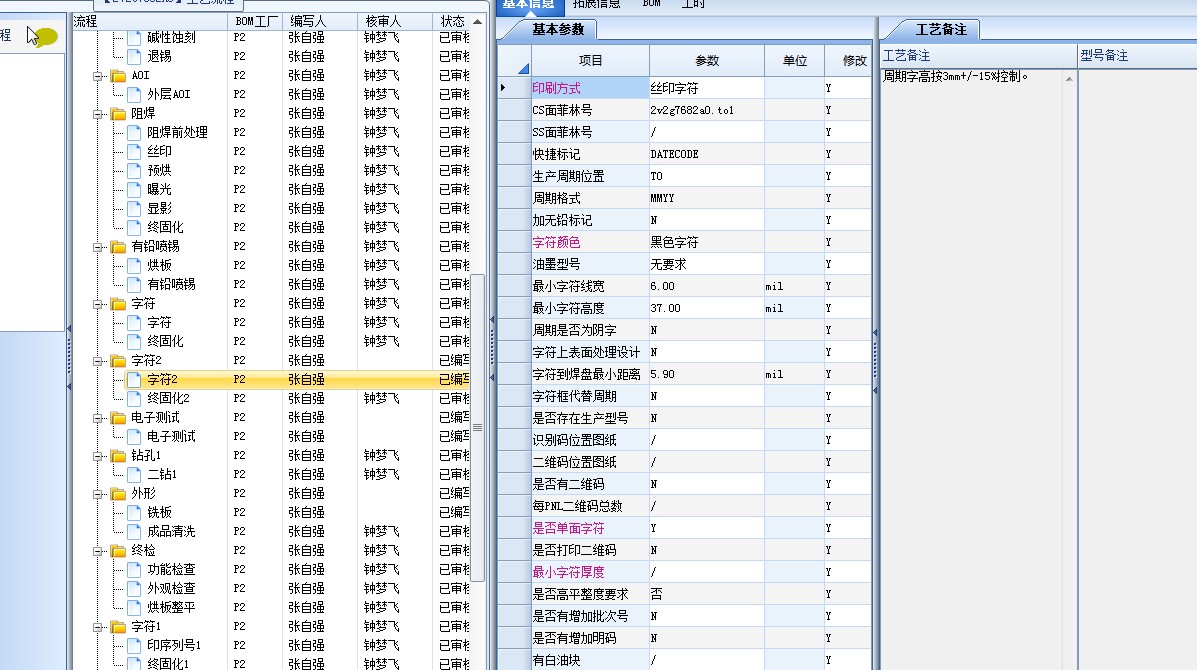Click the remark cell scroll-up arrow

click(1069, 79)
